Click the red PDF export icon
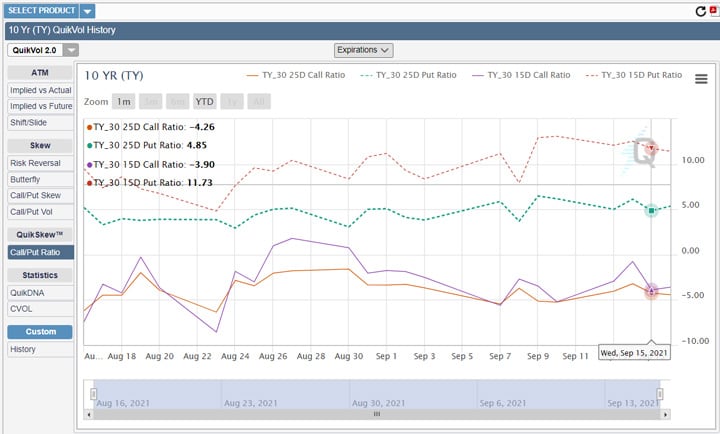720x434 pixels. point(713,11)
